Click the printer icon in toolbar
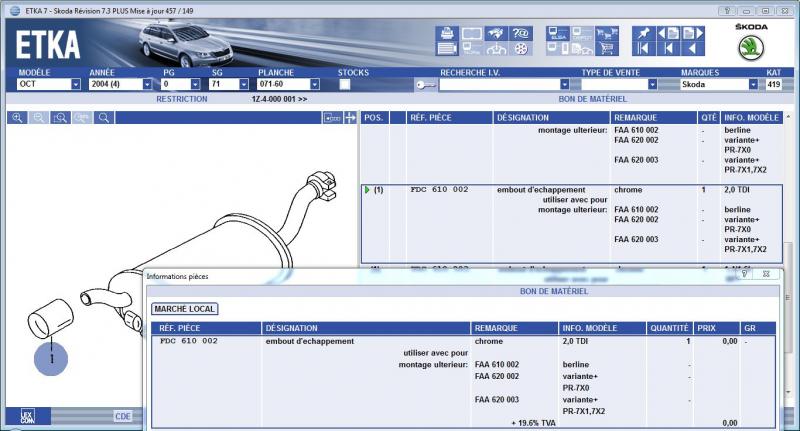Screen dimensions: 800x431 tap(447, 33)
